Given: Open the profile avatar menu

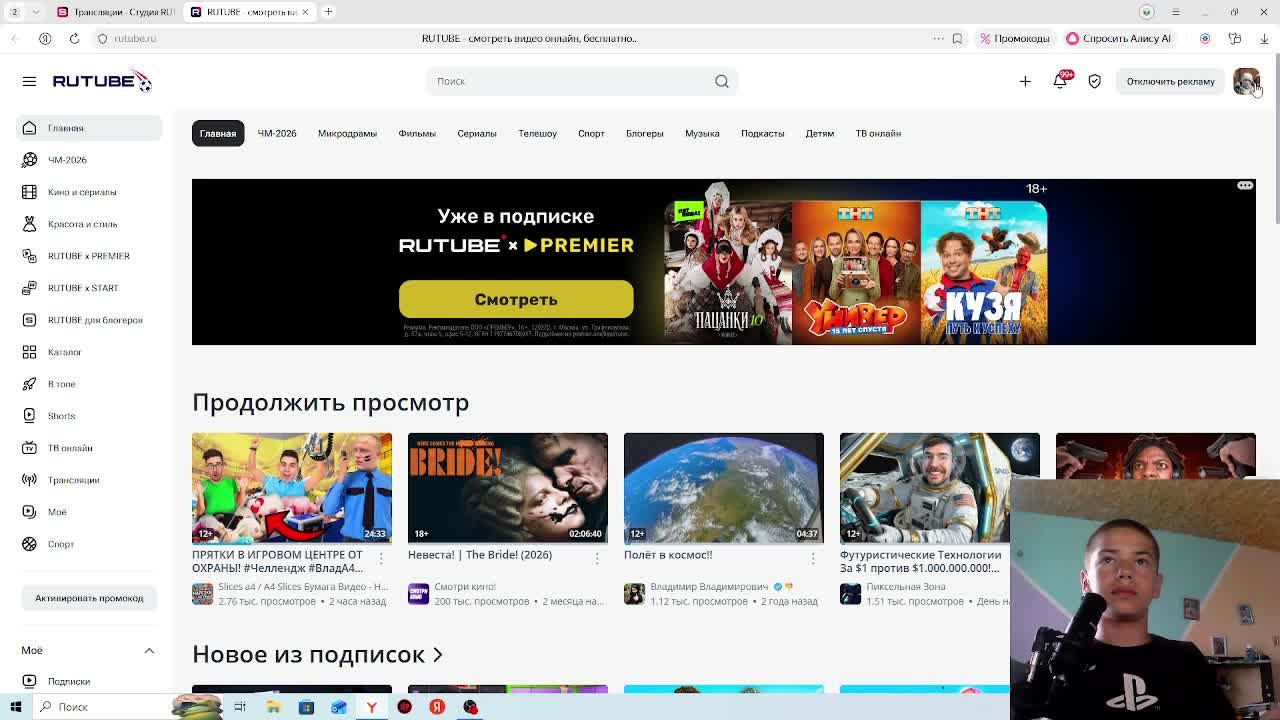Looking at the screenshot, I should click(1246, 81).
